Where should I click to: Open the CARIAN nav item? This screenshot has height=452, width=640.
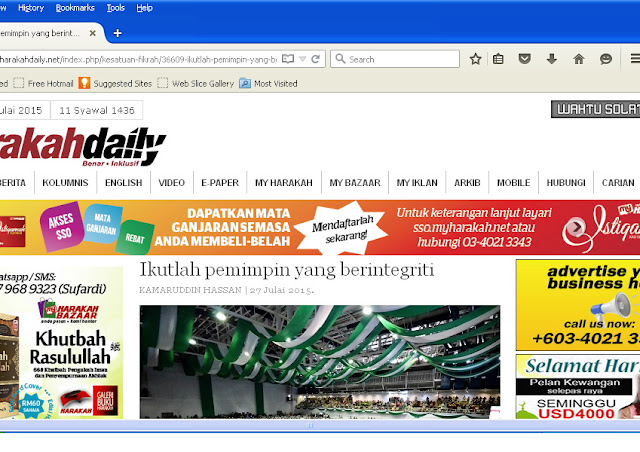point(618,183)
